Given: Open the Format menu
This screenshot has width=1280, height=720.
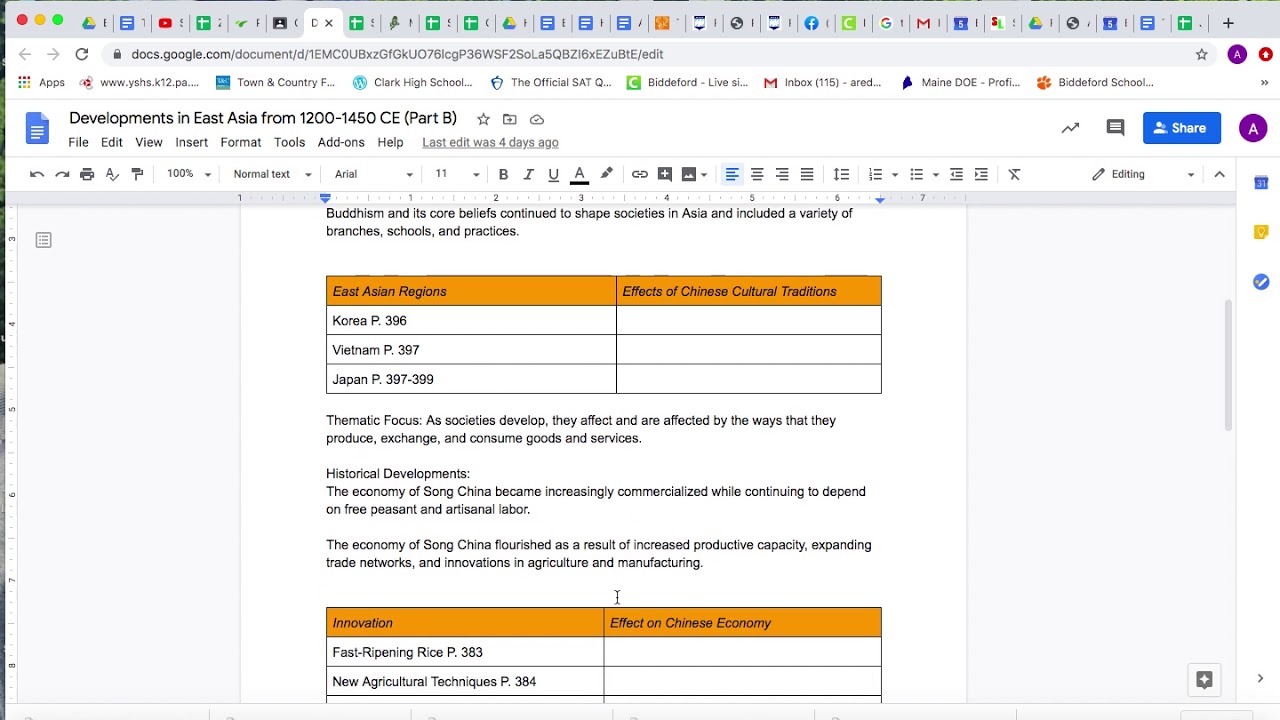Looking at the screenshot, I should [240, 142].
